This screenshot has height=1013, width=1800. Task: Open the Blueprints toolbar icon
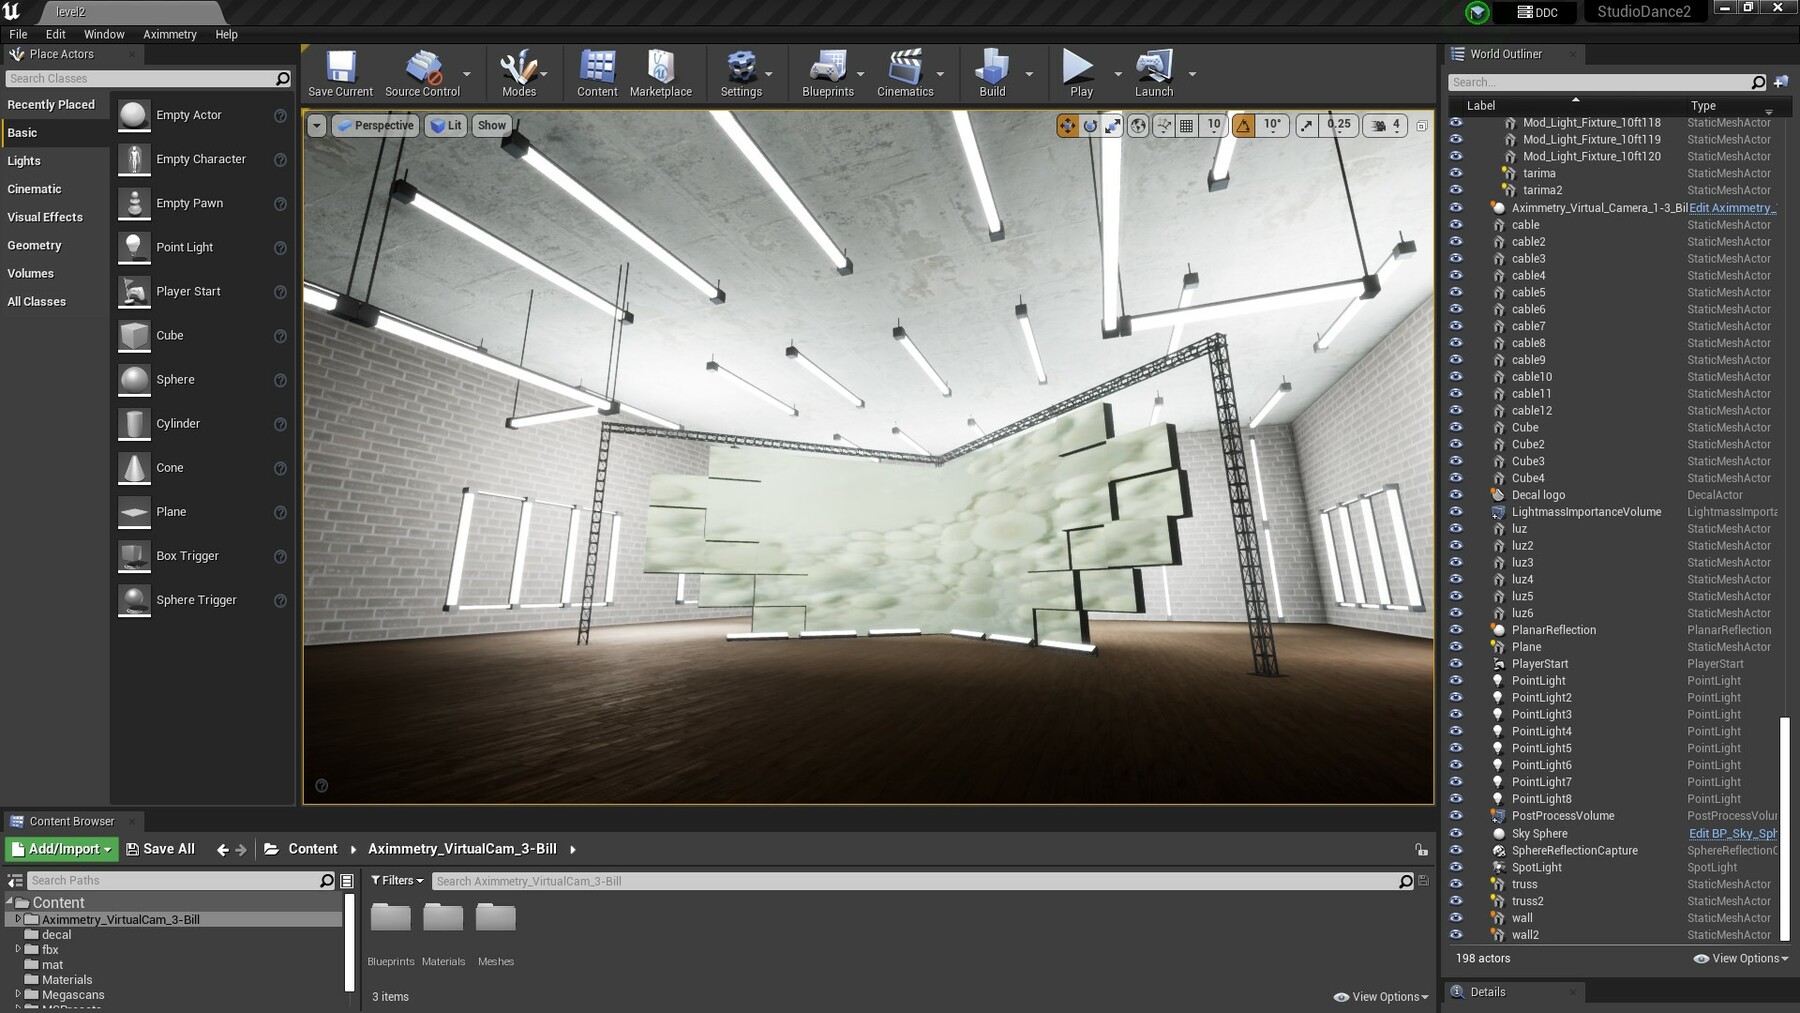[x=826, y=72]
